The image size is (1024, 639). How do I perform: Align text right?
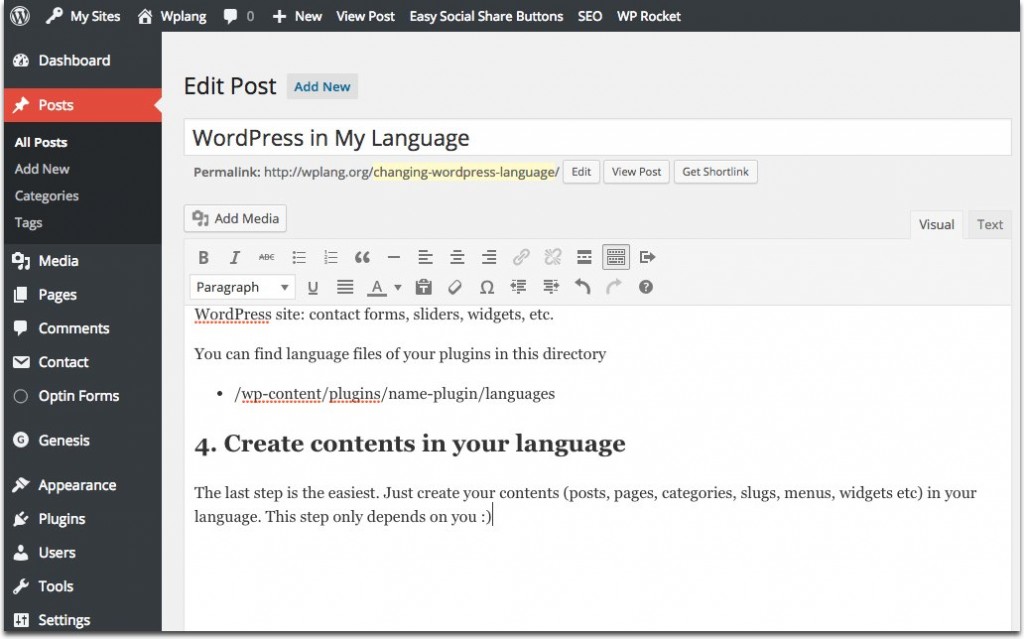pos(489,257)
